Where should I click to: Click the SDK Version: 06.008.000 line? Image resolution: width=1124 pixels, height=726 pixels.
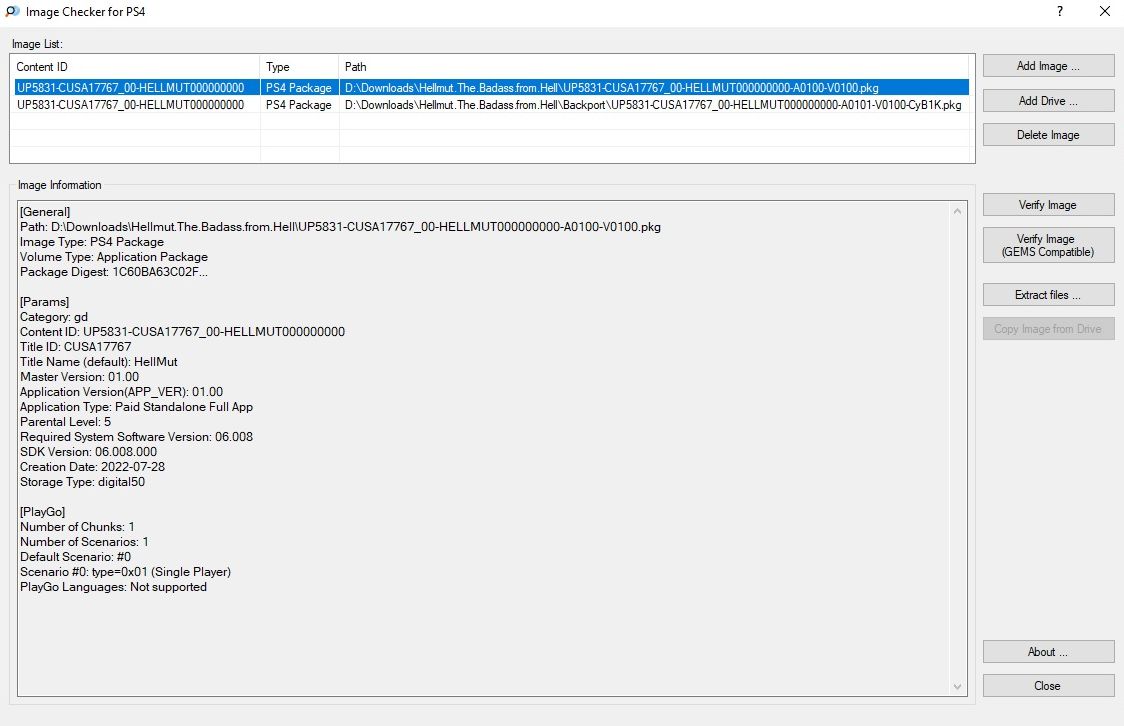[89, 452]
